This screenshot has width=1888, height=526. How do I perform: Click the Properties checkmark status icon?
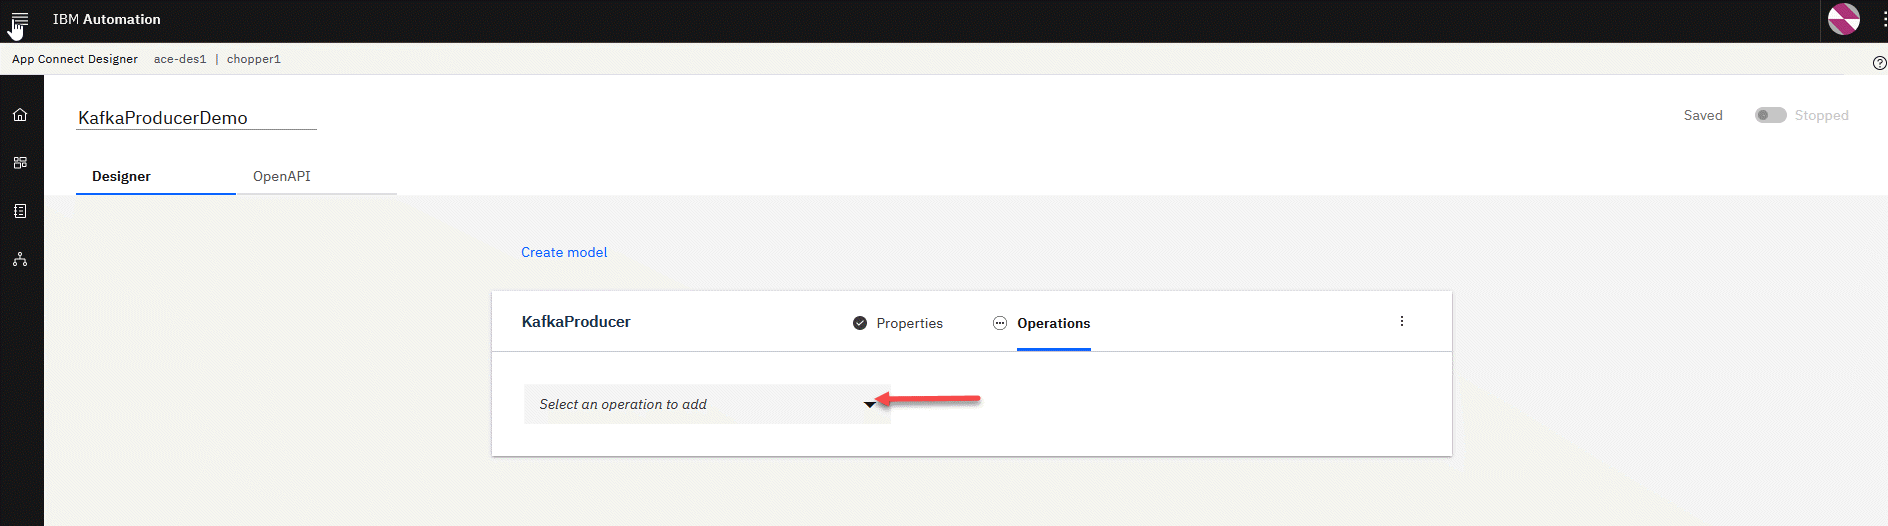click(x=860, y=323)
